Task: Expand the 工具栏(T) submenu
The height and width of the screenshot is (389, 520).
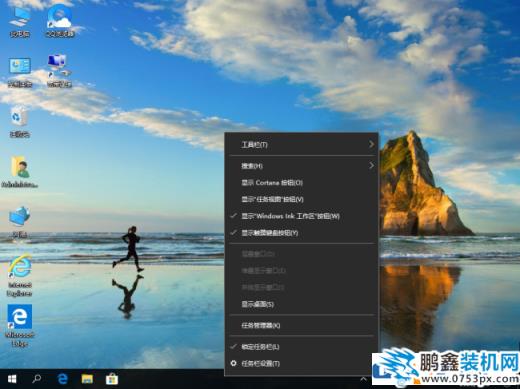Action: (x=301, y=145)
